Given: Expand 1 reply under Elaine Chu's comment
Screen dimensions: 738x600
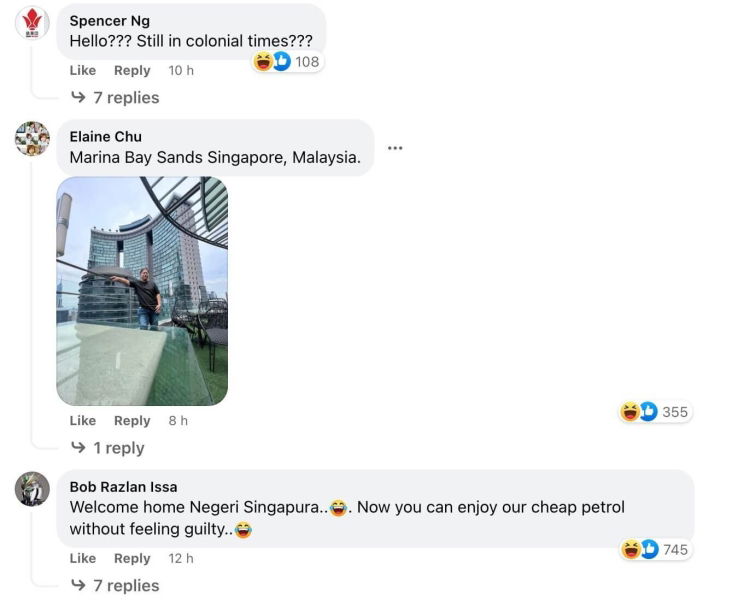Looking at the screenshot, I should [x=108, y=448].
